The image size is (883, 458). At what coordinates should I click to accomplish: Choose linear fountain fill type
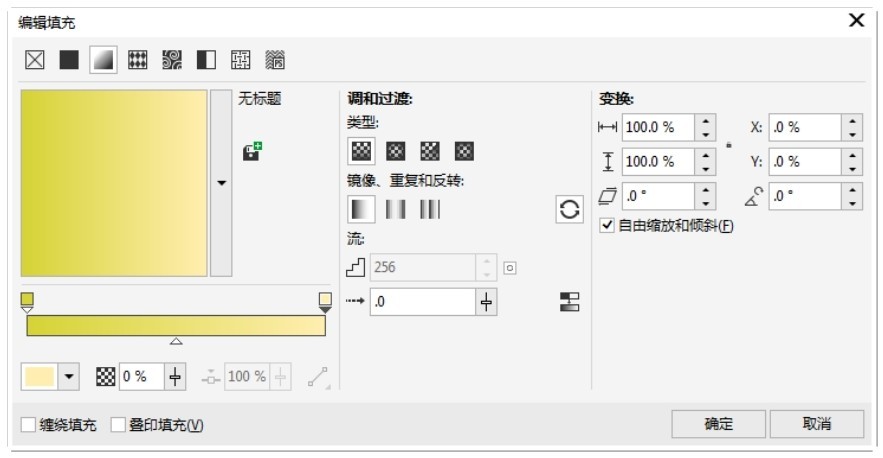coord(361,150)
